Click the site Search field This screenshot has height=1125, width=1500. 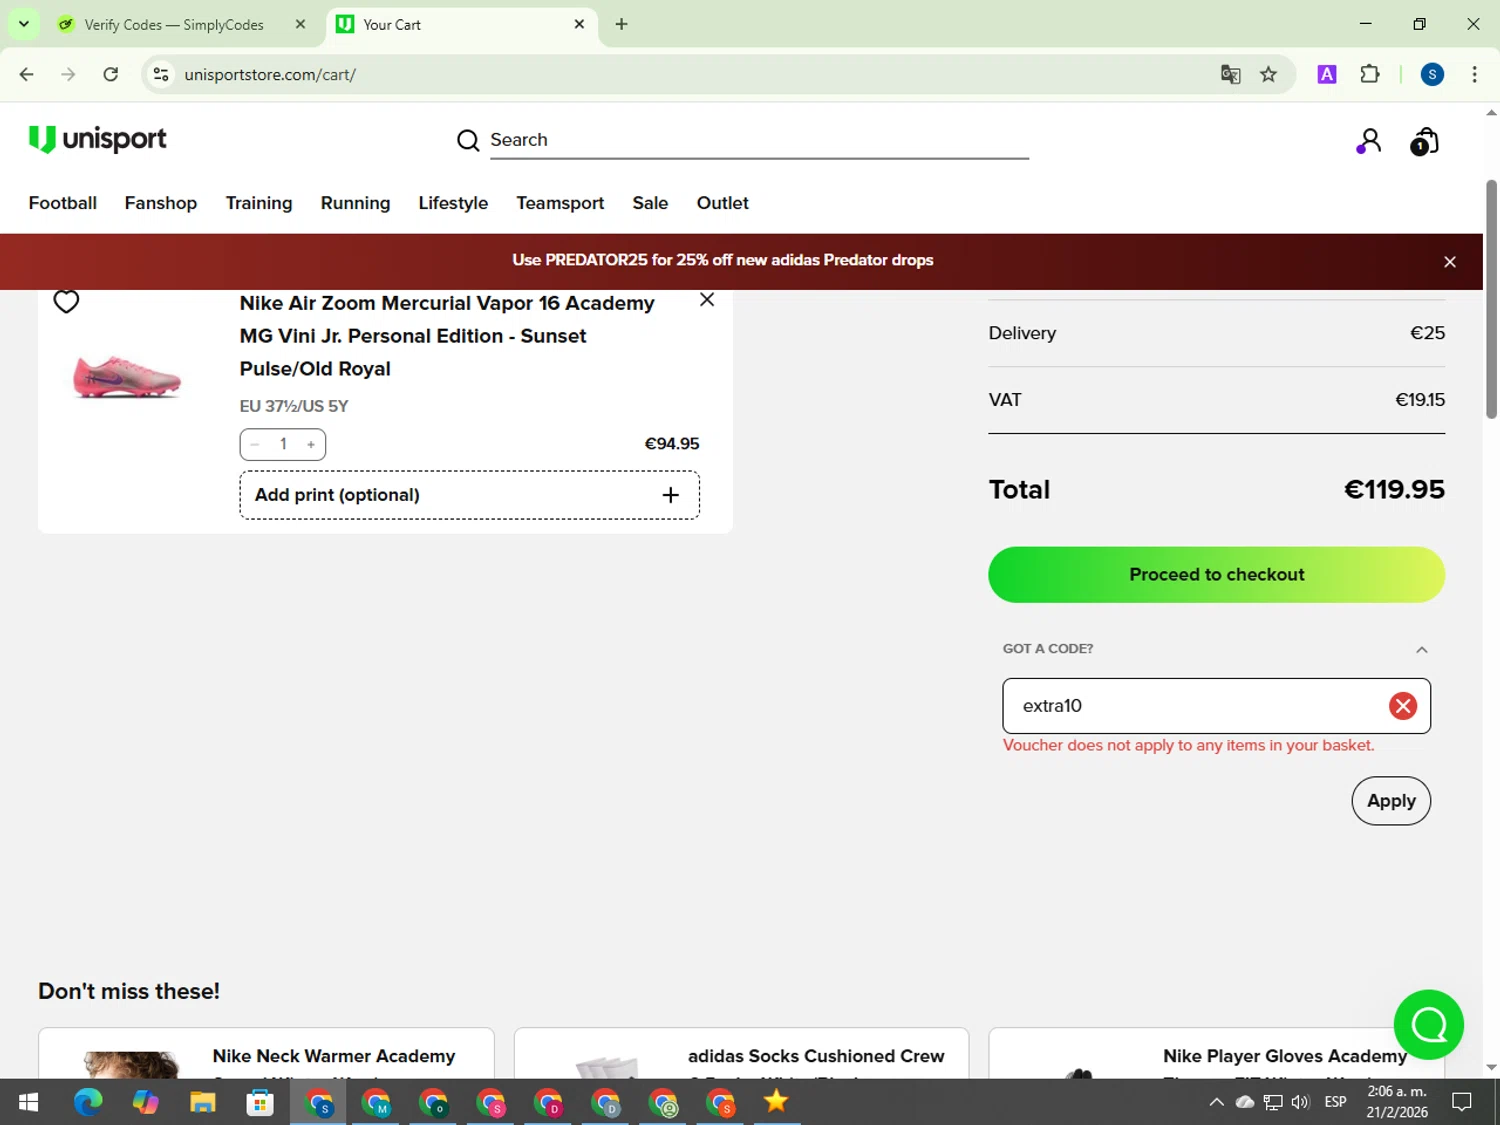click(759, 140)
